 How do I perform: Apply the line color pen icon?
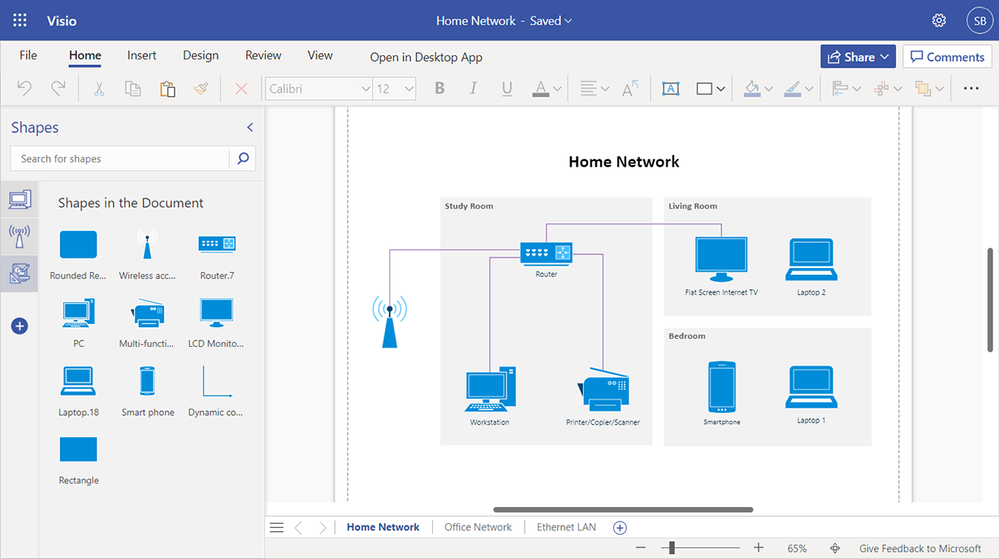[793, 89]
